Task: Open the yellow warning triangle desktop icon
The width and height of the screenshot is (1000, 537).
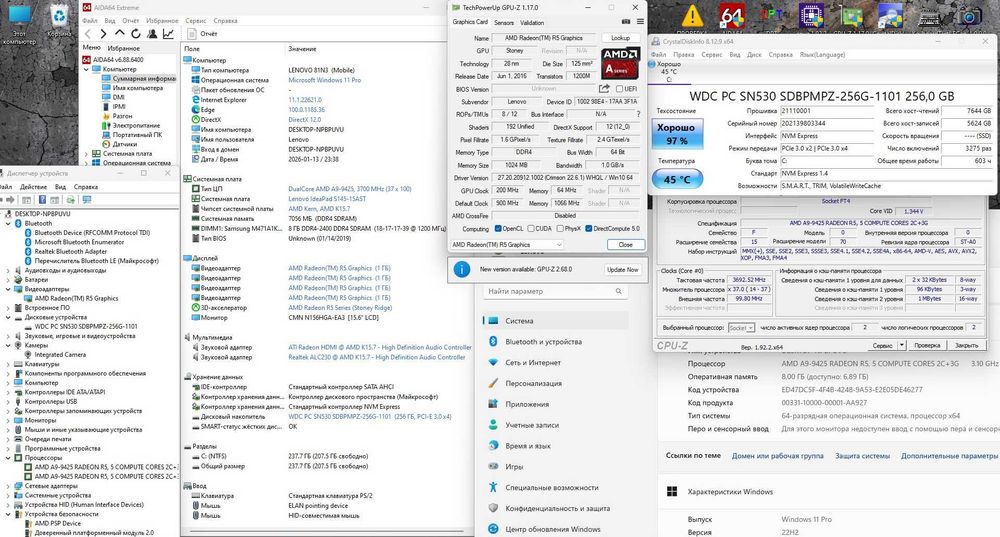Action: point(691,16)
